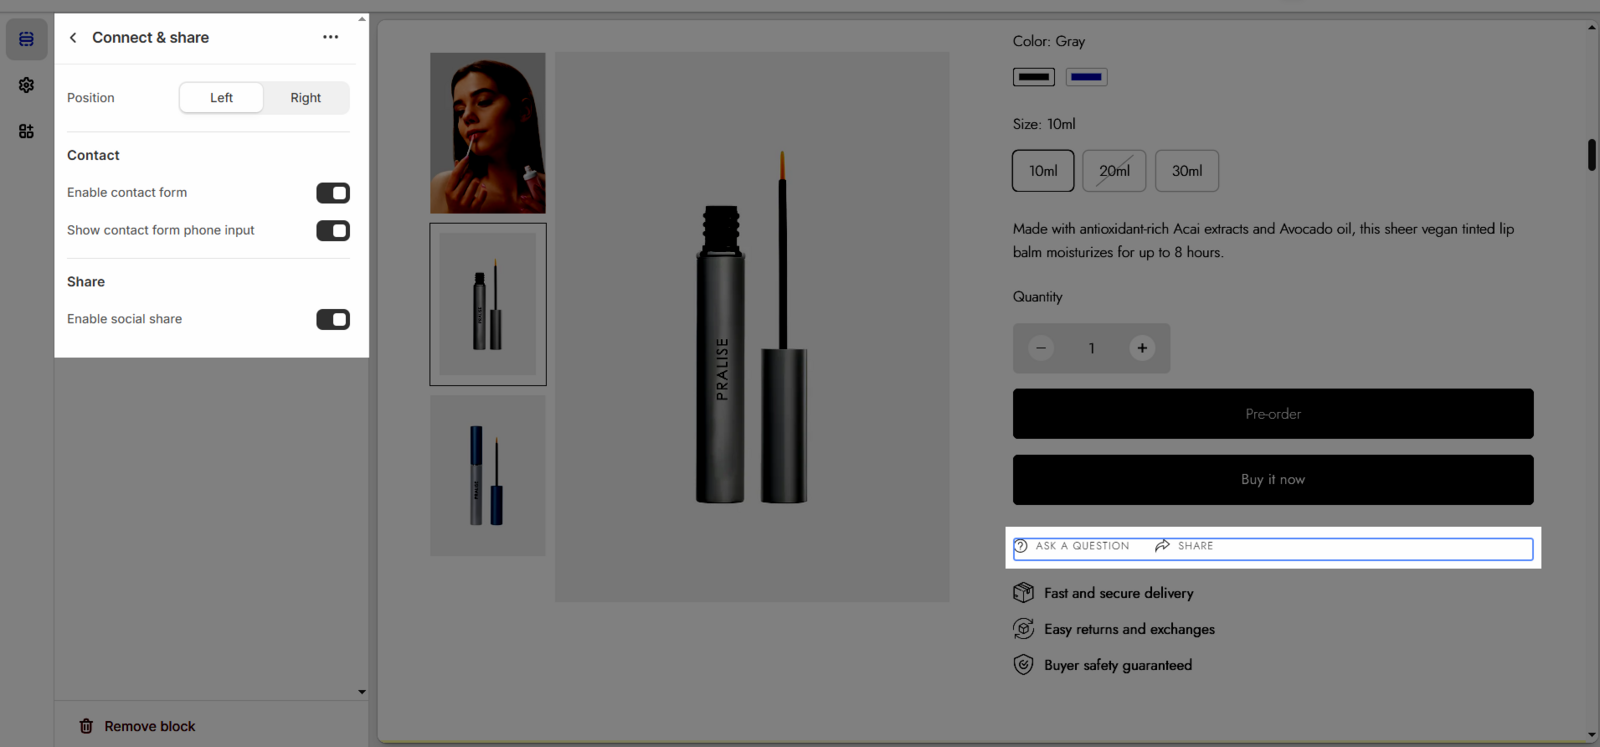
Task: Toggle Show contact form phone input
Action: [333, 231]
